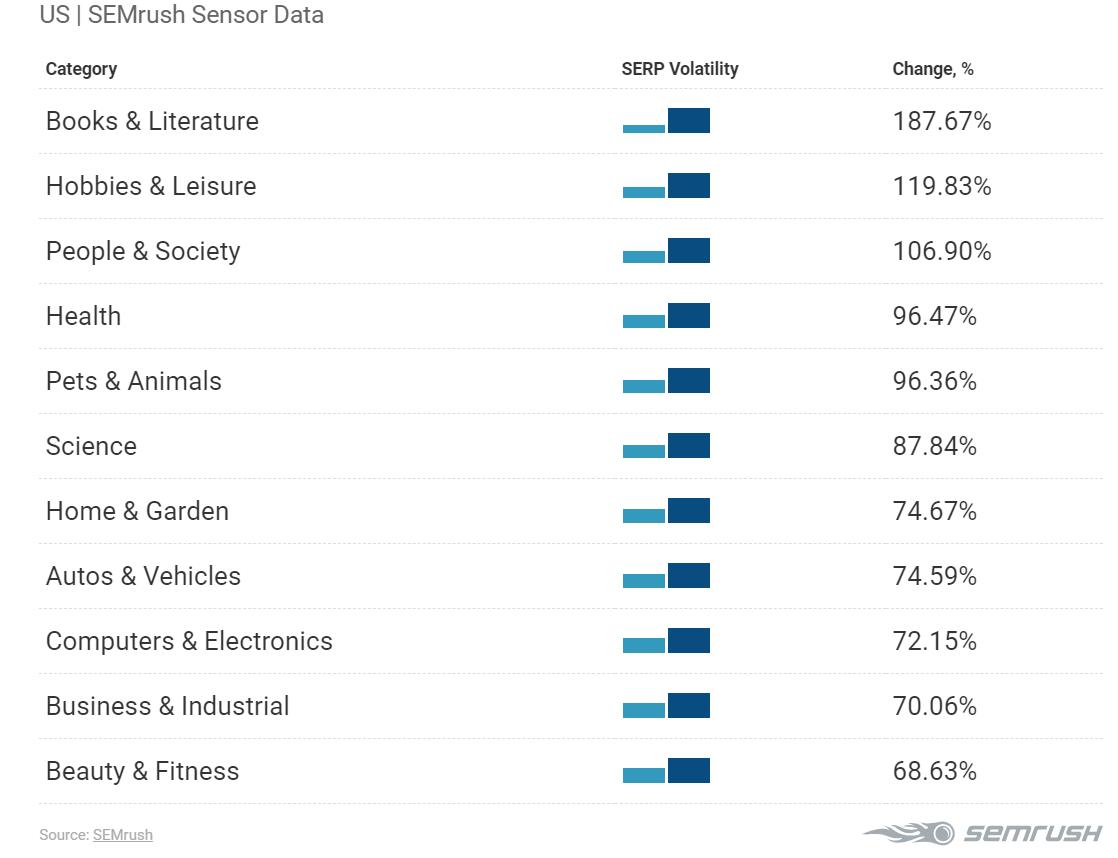Click the Health volatility bar icon
This screenshot has height=858, width=1118.
(666, 316)
